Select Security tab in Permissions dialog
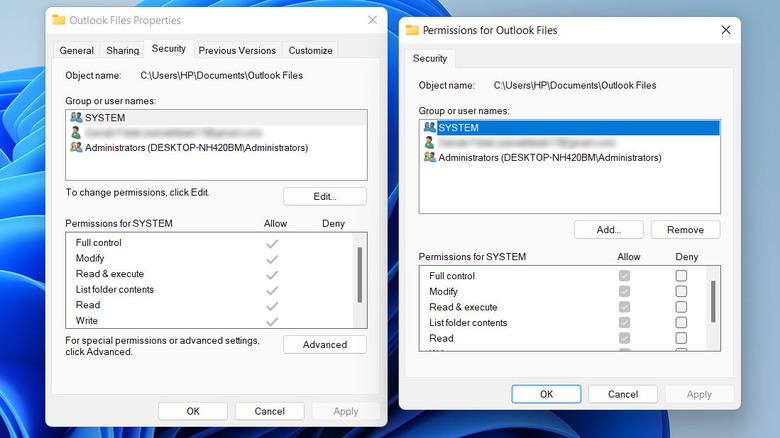 pos(430,59)
